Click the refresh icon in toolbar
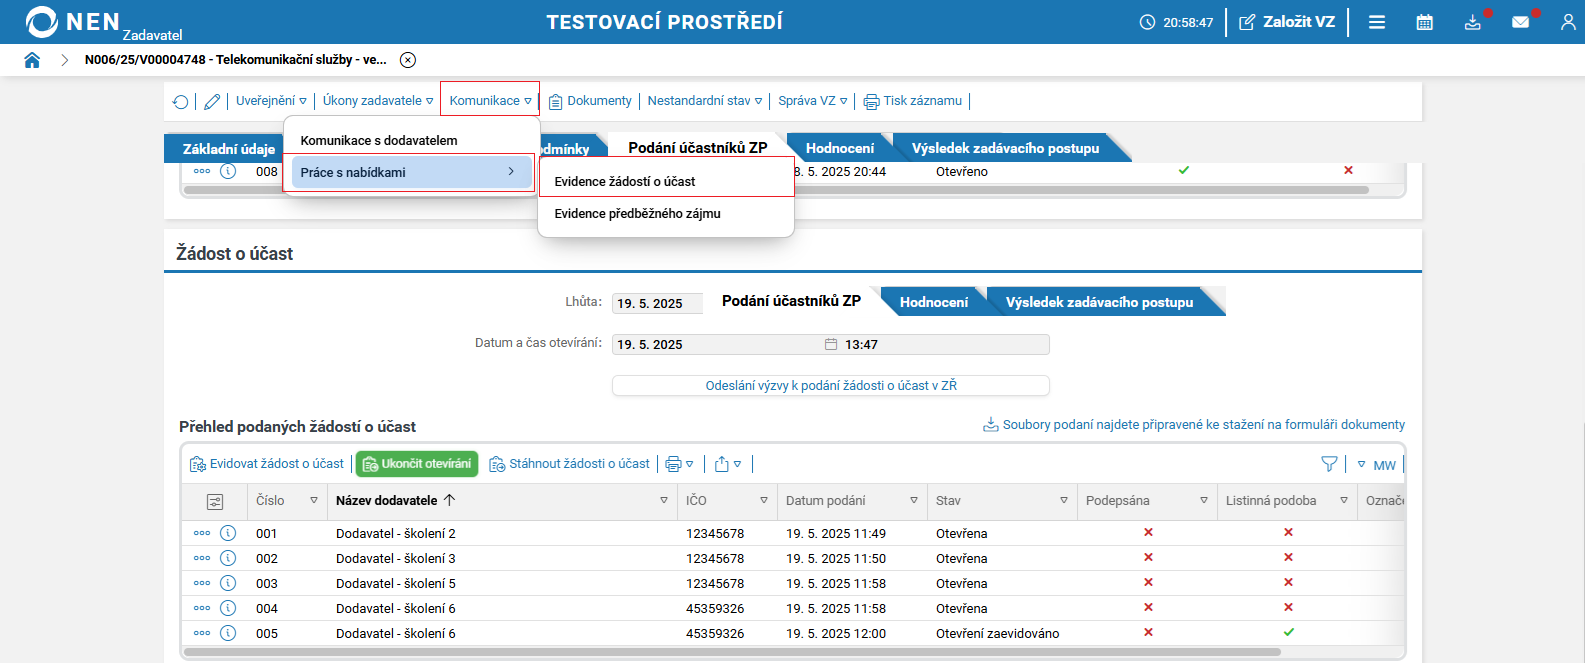Image resolution: width=1585 pixels, height=663 pixels. point(181,101)
